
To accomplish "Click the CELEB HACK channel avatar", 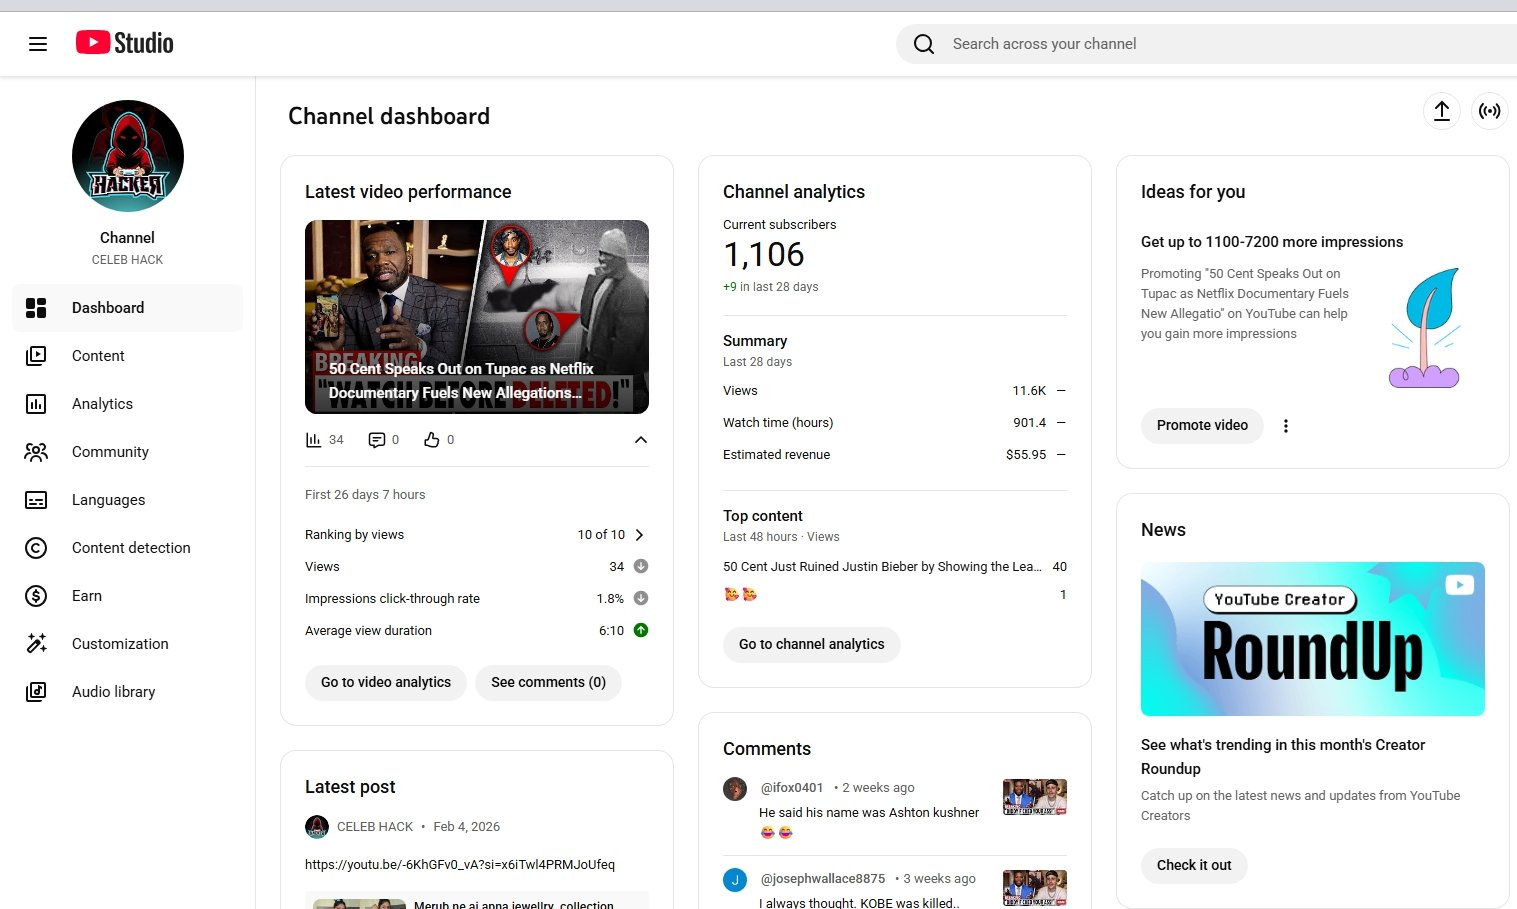I will (128, 156).
